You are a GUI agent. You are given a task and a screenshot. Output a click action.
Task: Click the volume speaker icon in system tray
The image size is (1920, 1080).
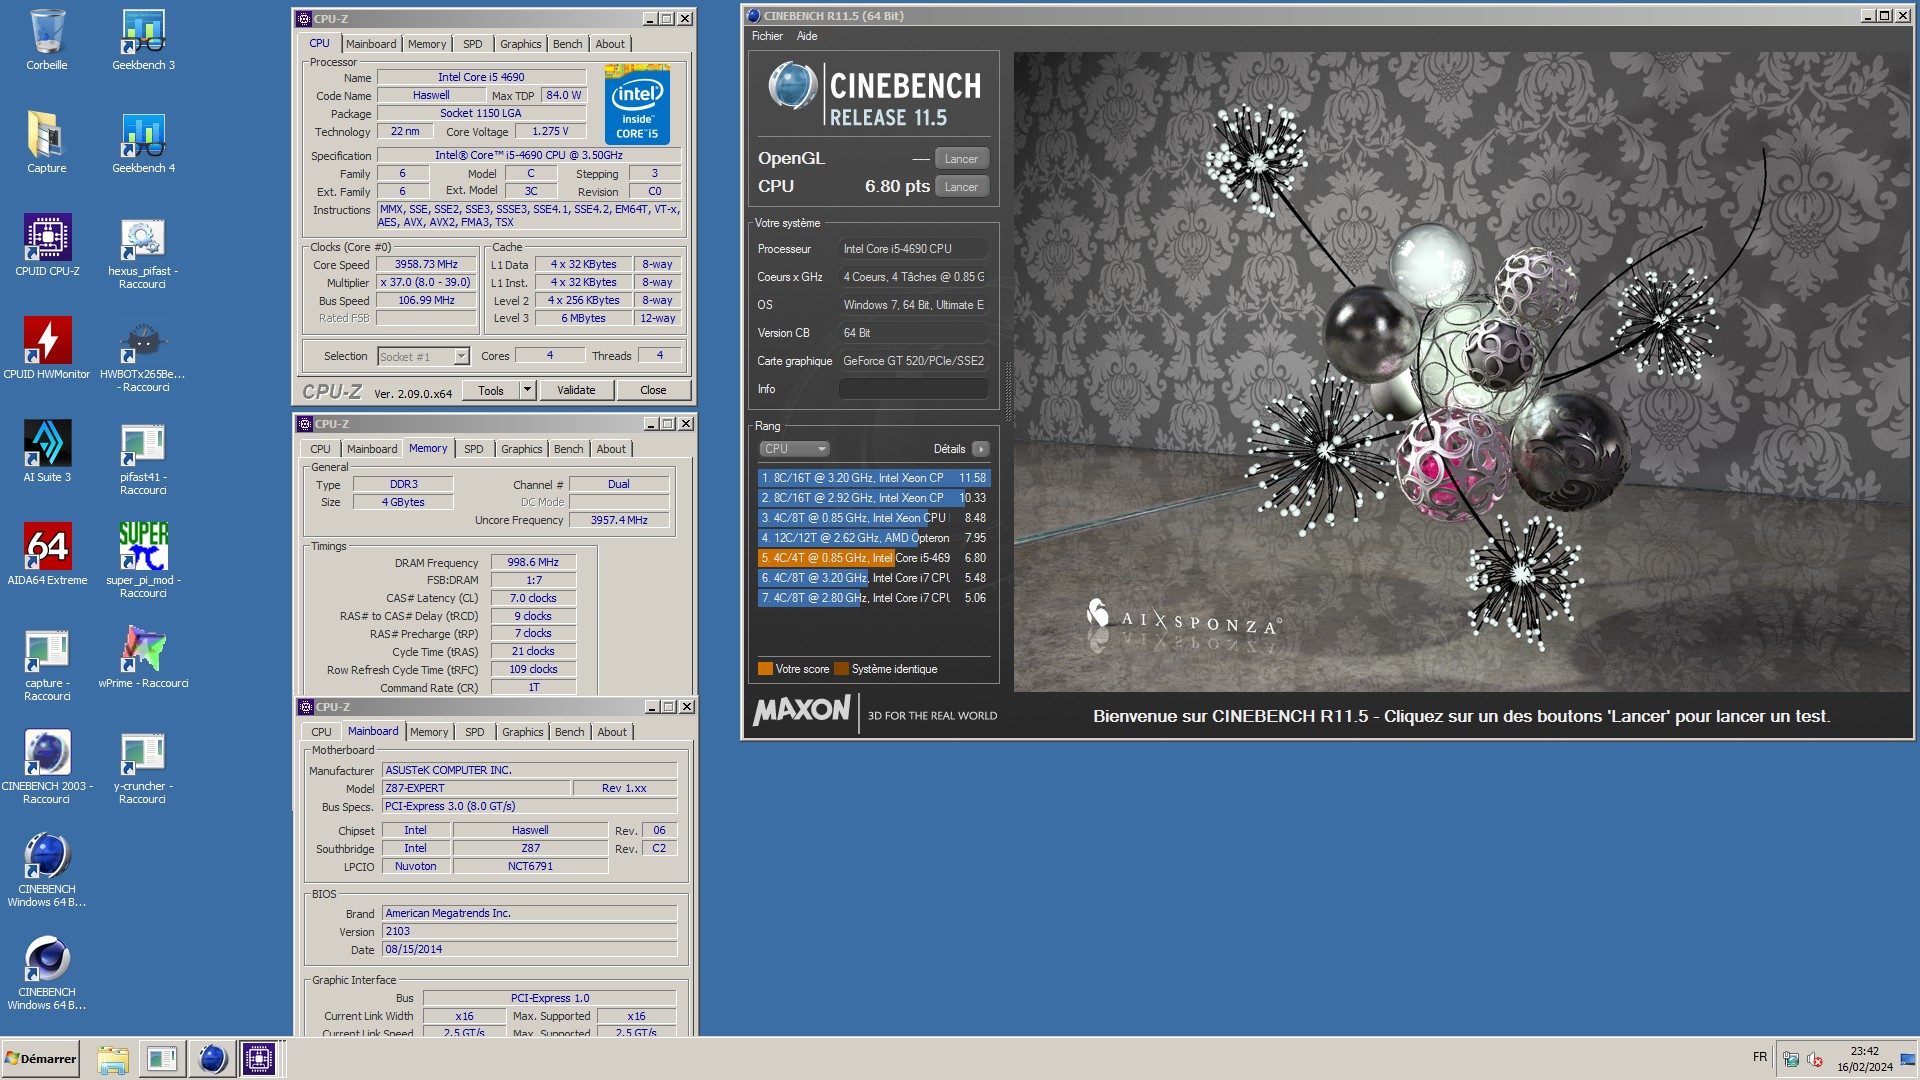1815,1059
